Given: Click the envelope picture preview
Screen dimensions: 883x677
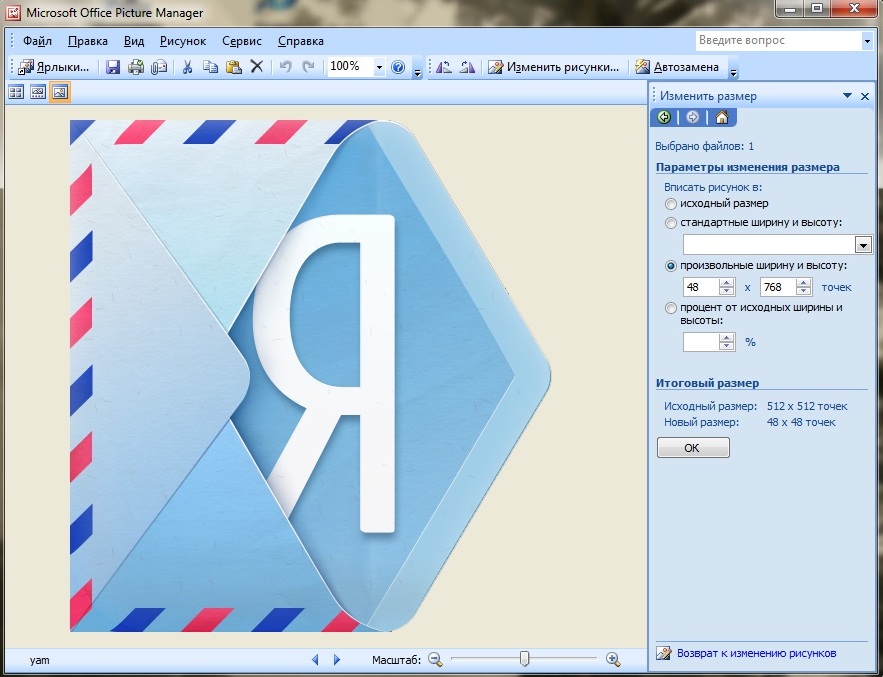Looking at the screenshot, I should pyautogui.click(x=310, y=376).
